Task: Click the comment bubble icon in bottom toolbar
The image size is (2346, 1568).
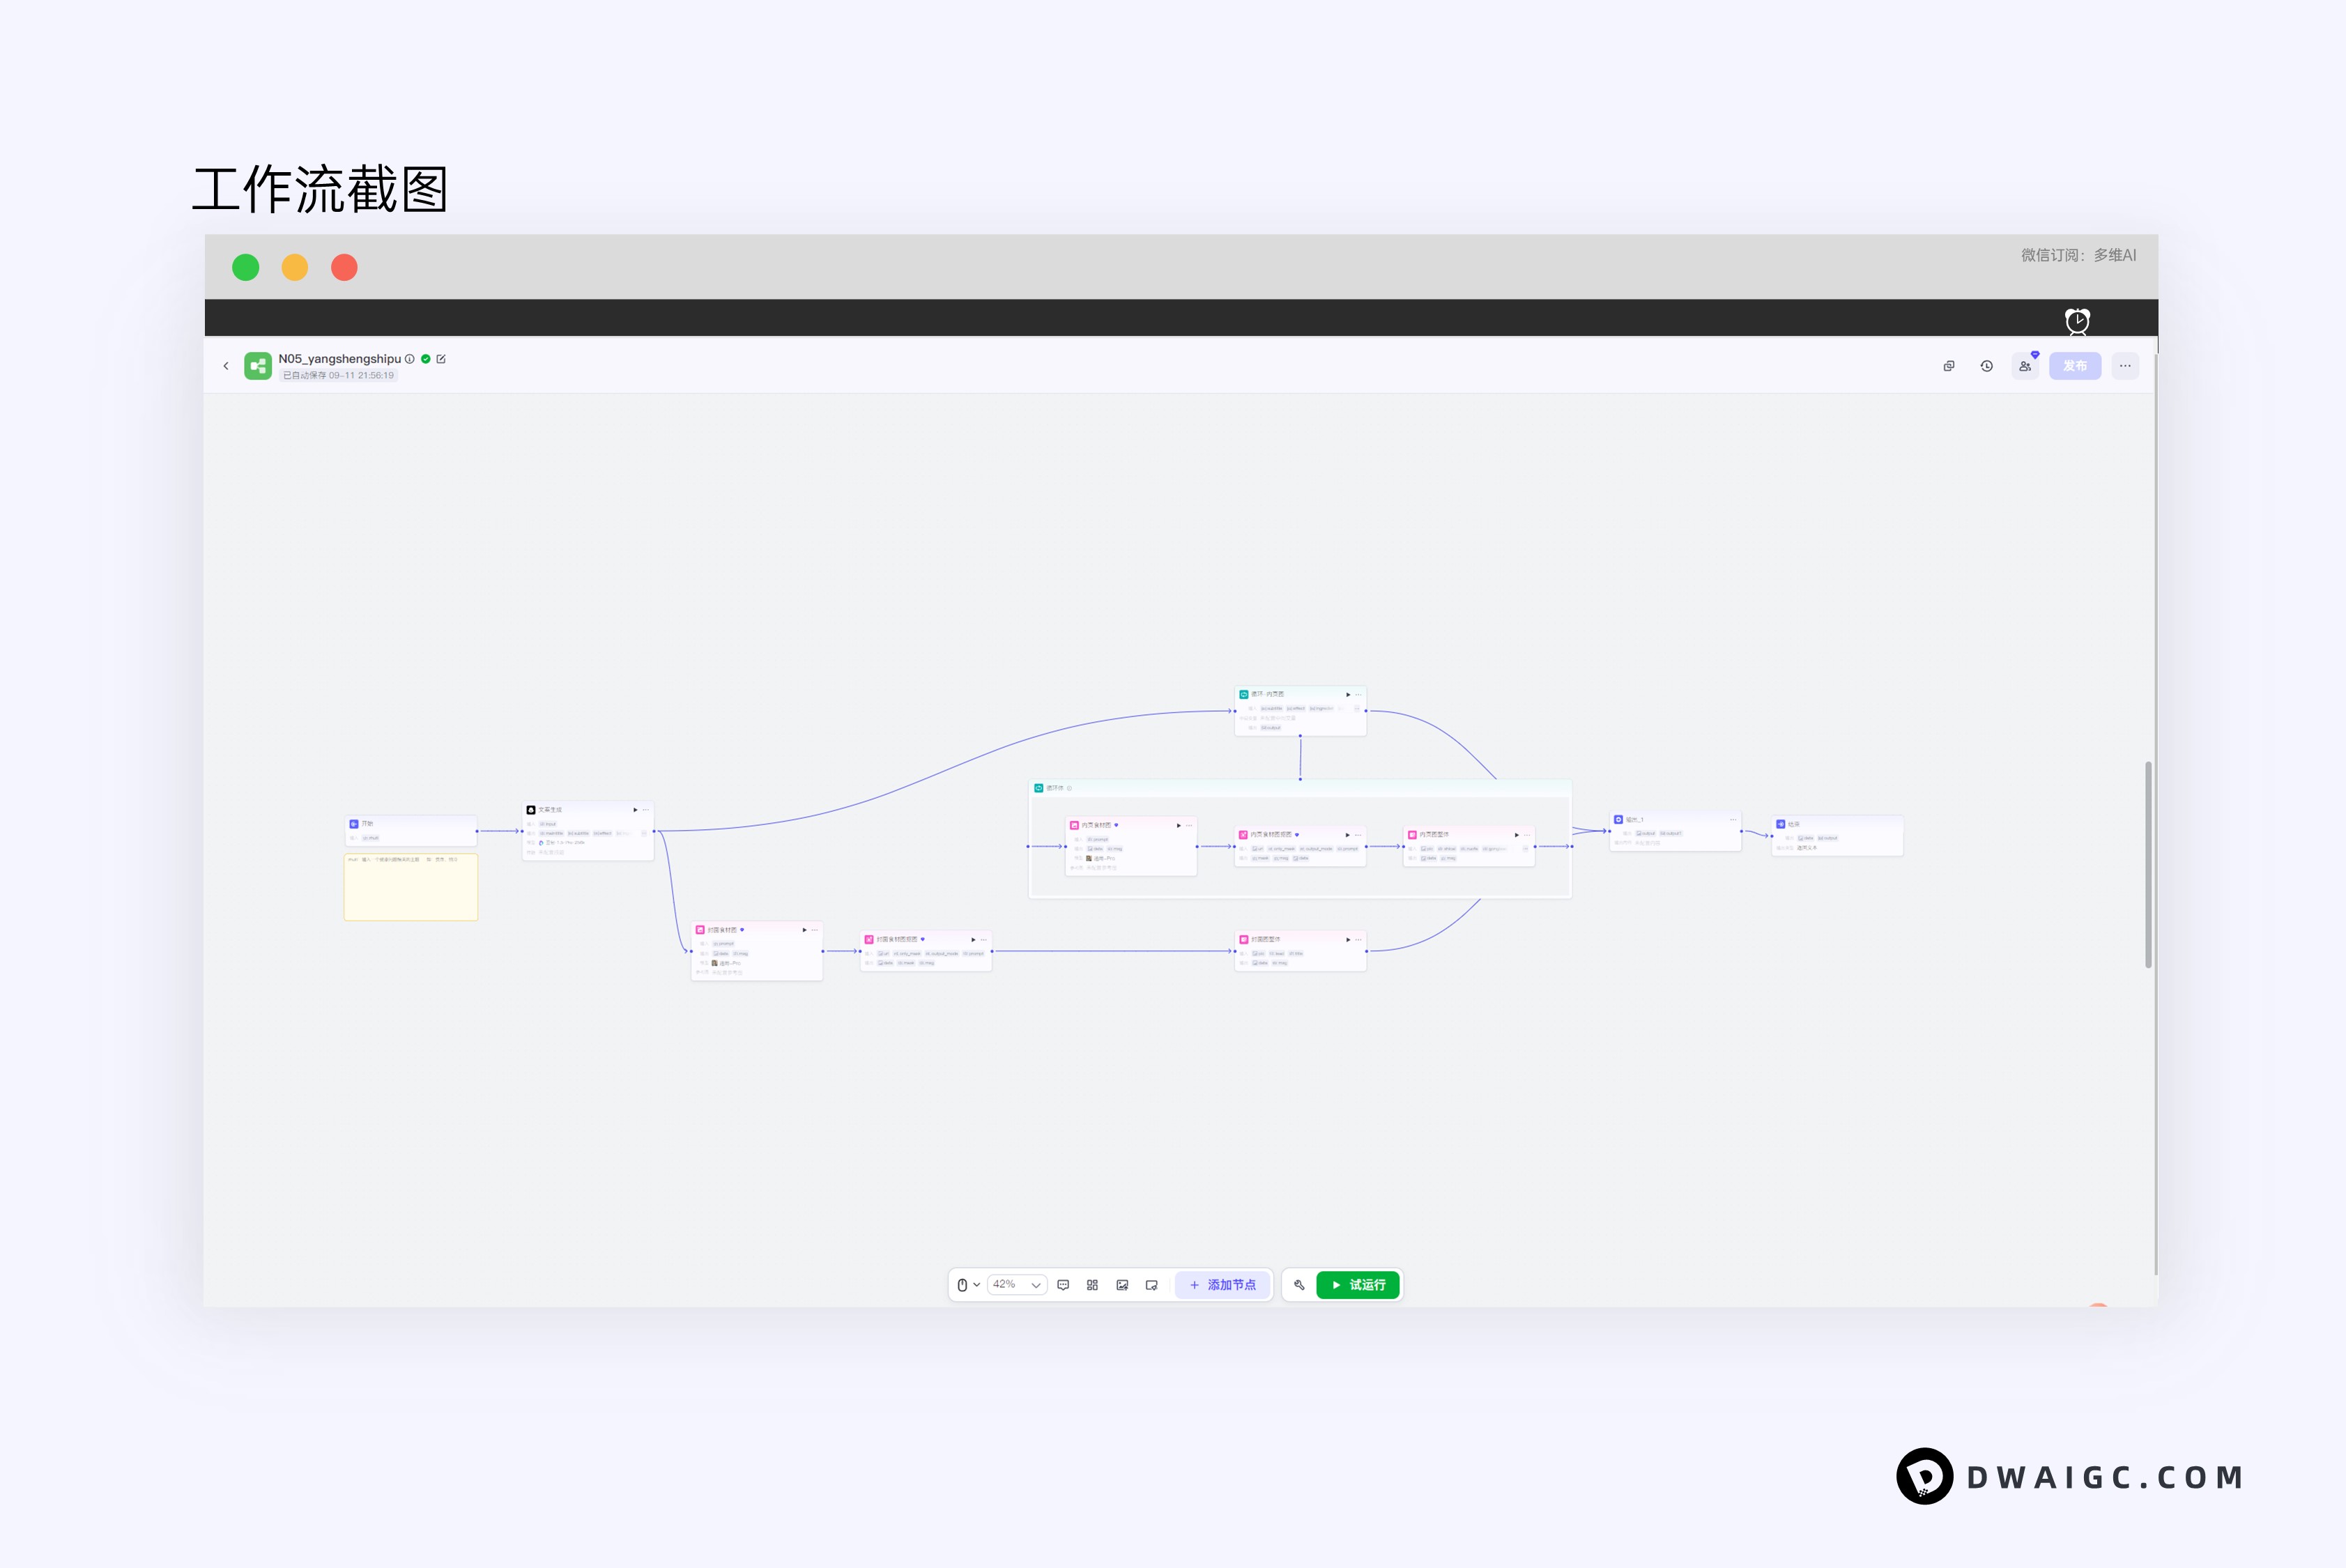Action: [x=1063, y=1285]
